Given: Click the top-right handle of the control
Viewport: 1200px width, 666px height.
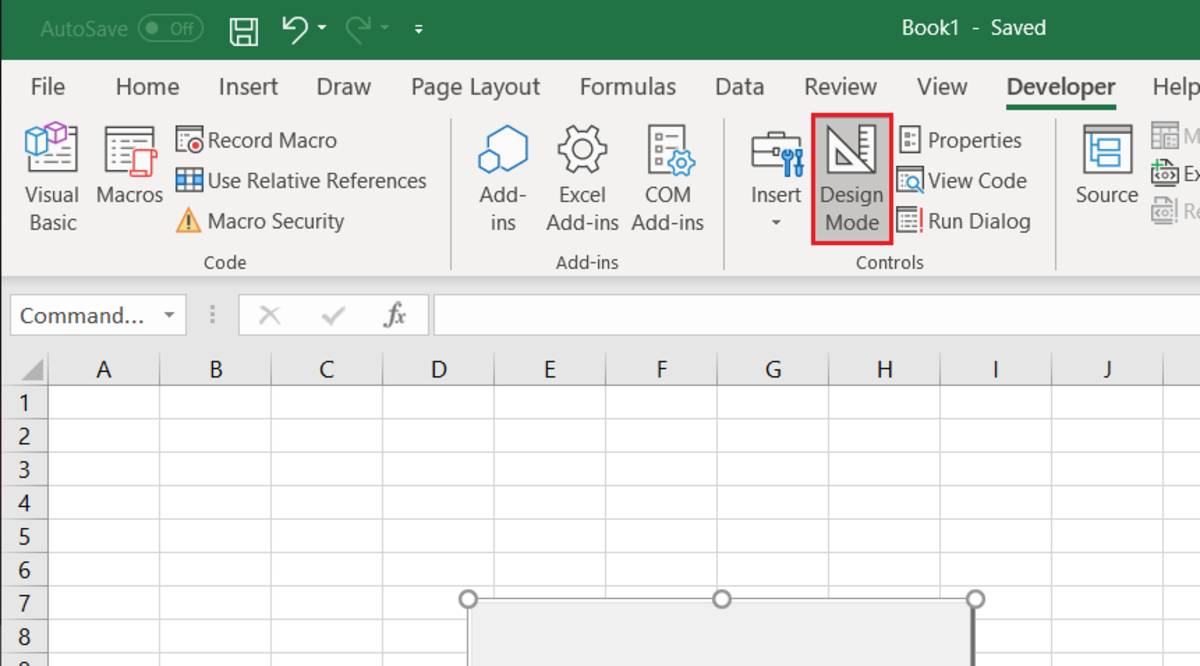Looking at the screenshot, I should click(976, 599).
